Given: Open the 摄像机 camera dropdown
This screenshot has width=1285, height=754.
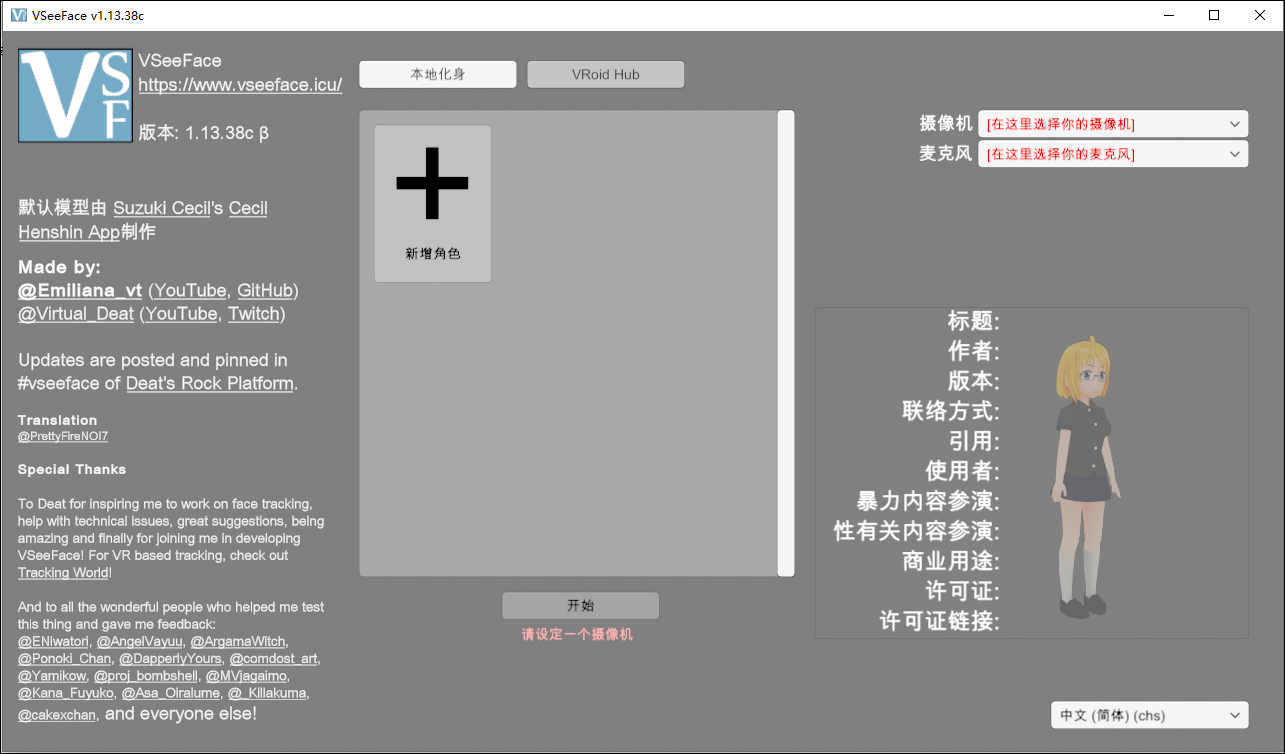Looking at the screenshot, I should [1113, 124].
